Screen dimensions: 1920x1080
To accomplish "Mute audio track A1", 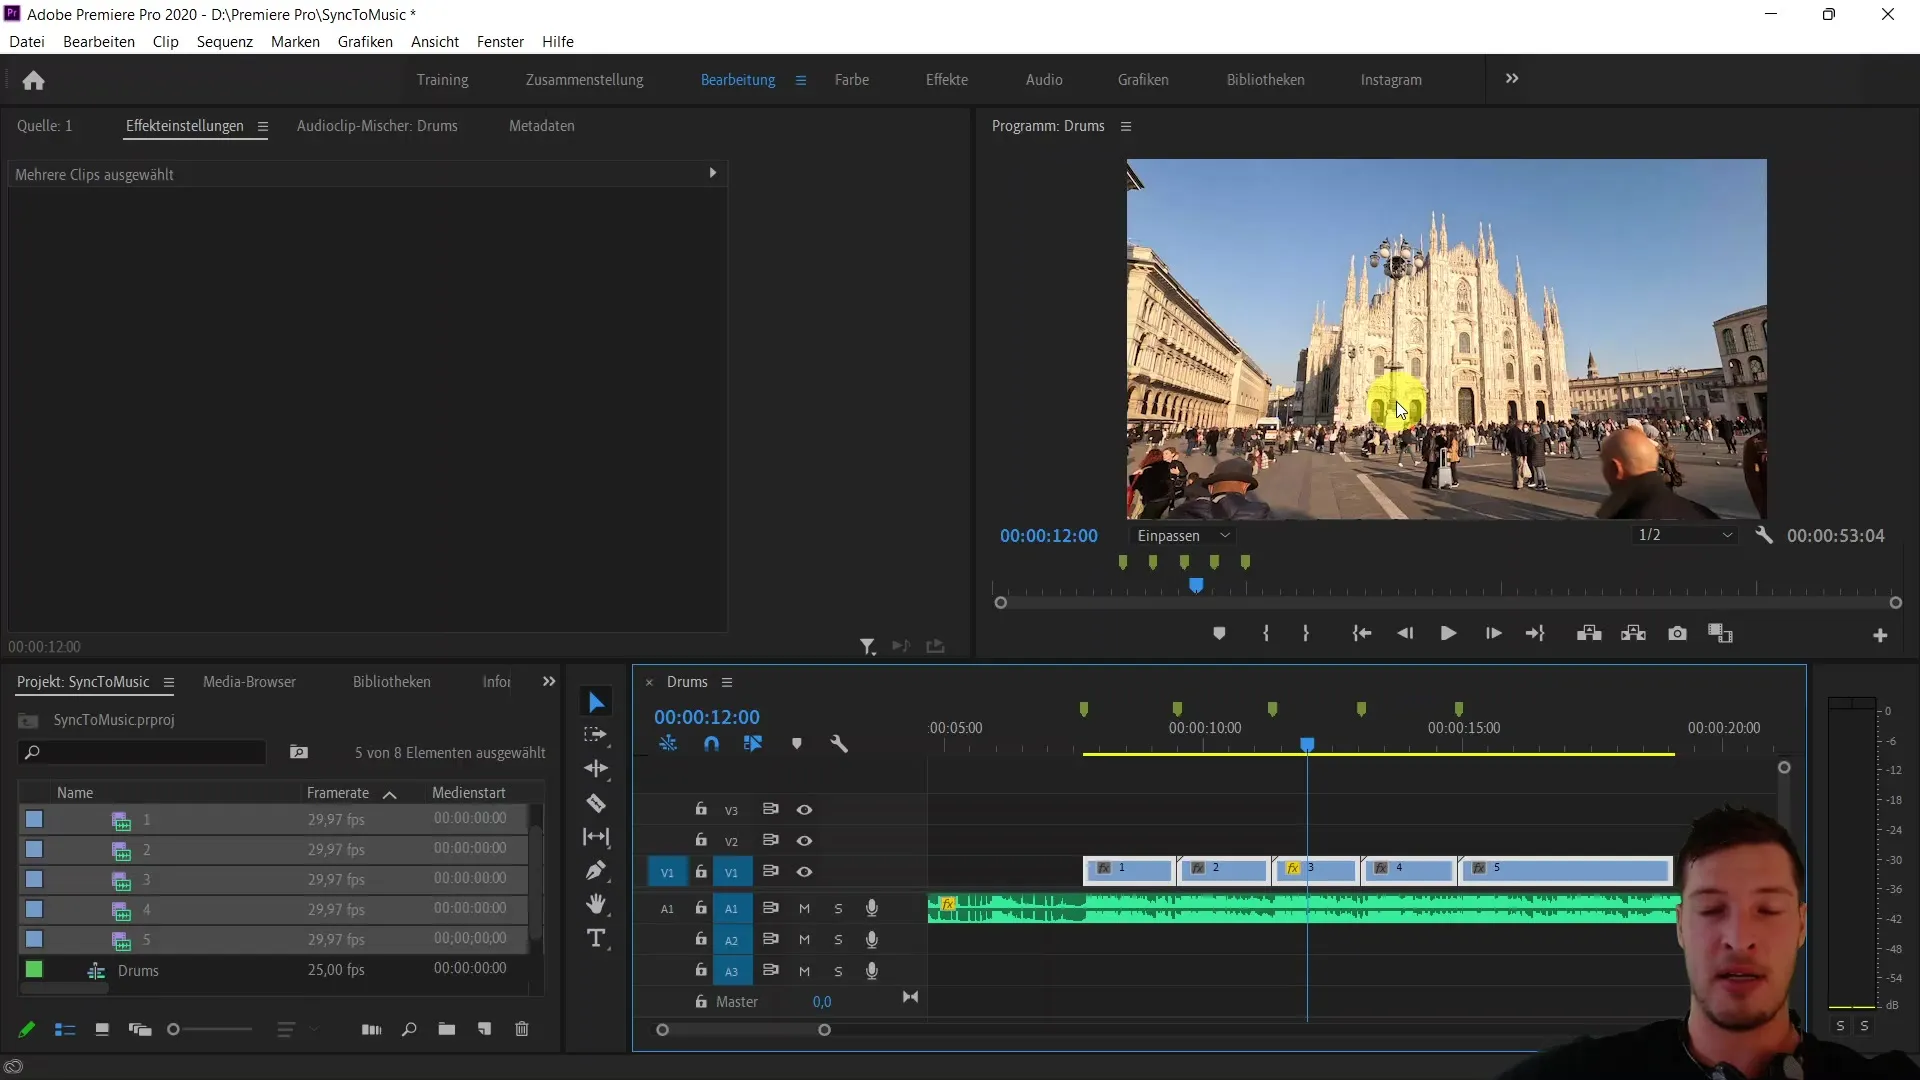I will (x=804, y=909).
